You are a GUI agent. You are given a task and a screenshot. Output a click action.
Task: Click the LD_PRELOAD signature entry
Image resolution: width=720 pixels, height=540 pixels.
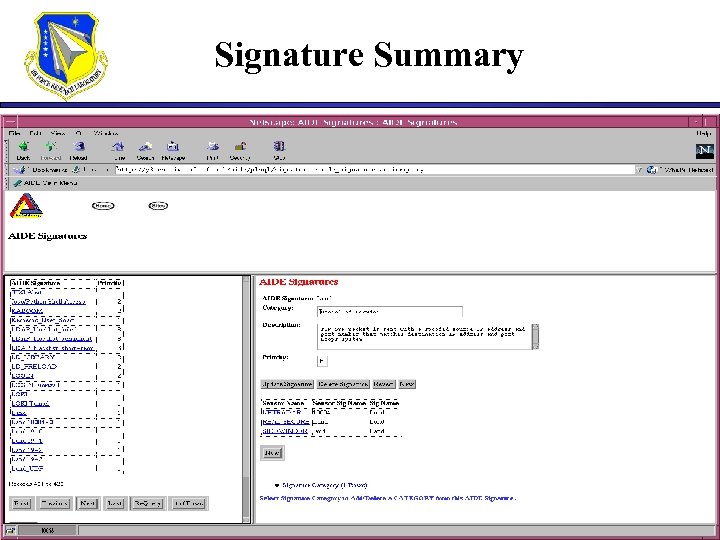point(34,366)
